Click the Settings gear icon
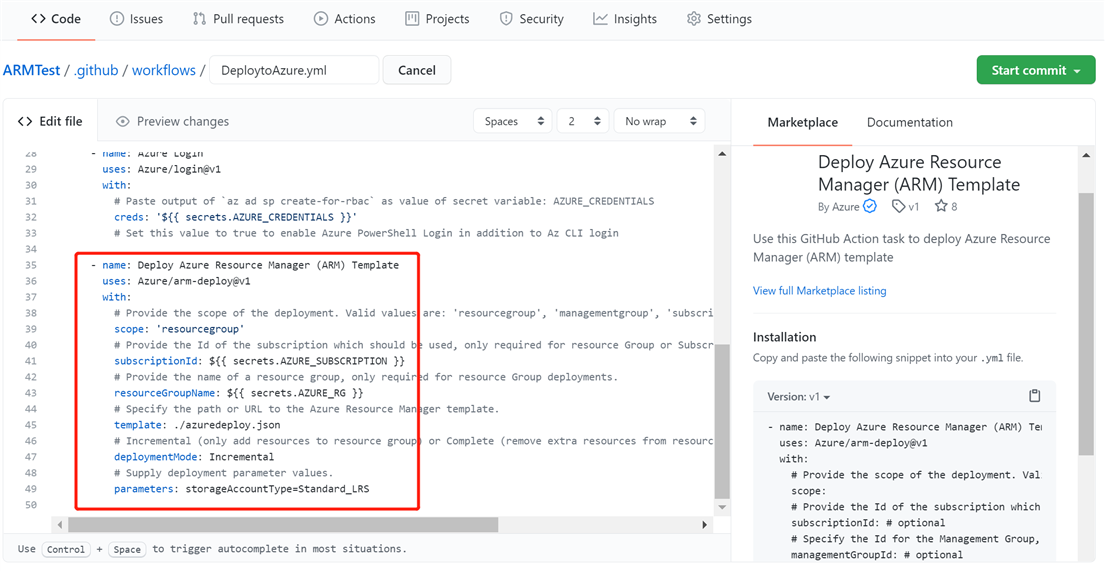The height and width of the screenshot is (571, 1105). pyautogui.click(x=693, y=19)
